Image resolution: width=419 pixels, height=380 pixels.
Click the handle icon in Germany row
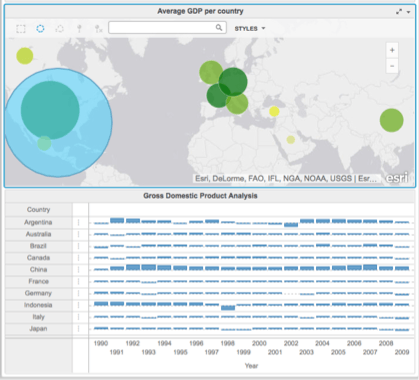click(79, 293)
